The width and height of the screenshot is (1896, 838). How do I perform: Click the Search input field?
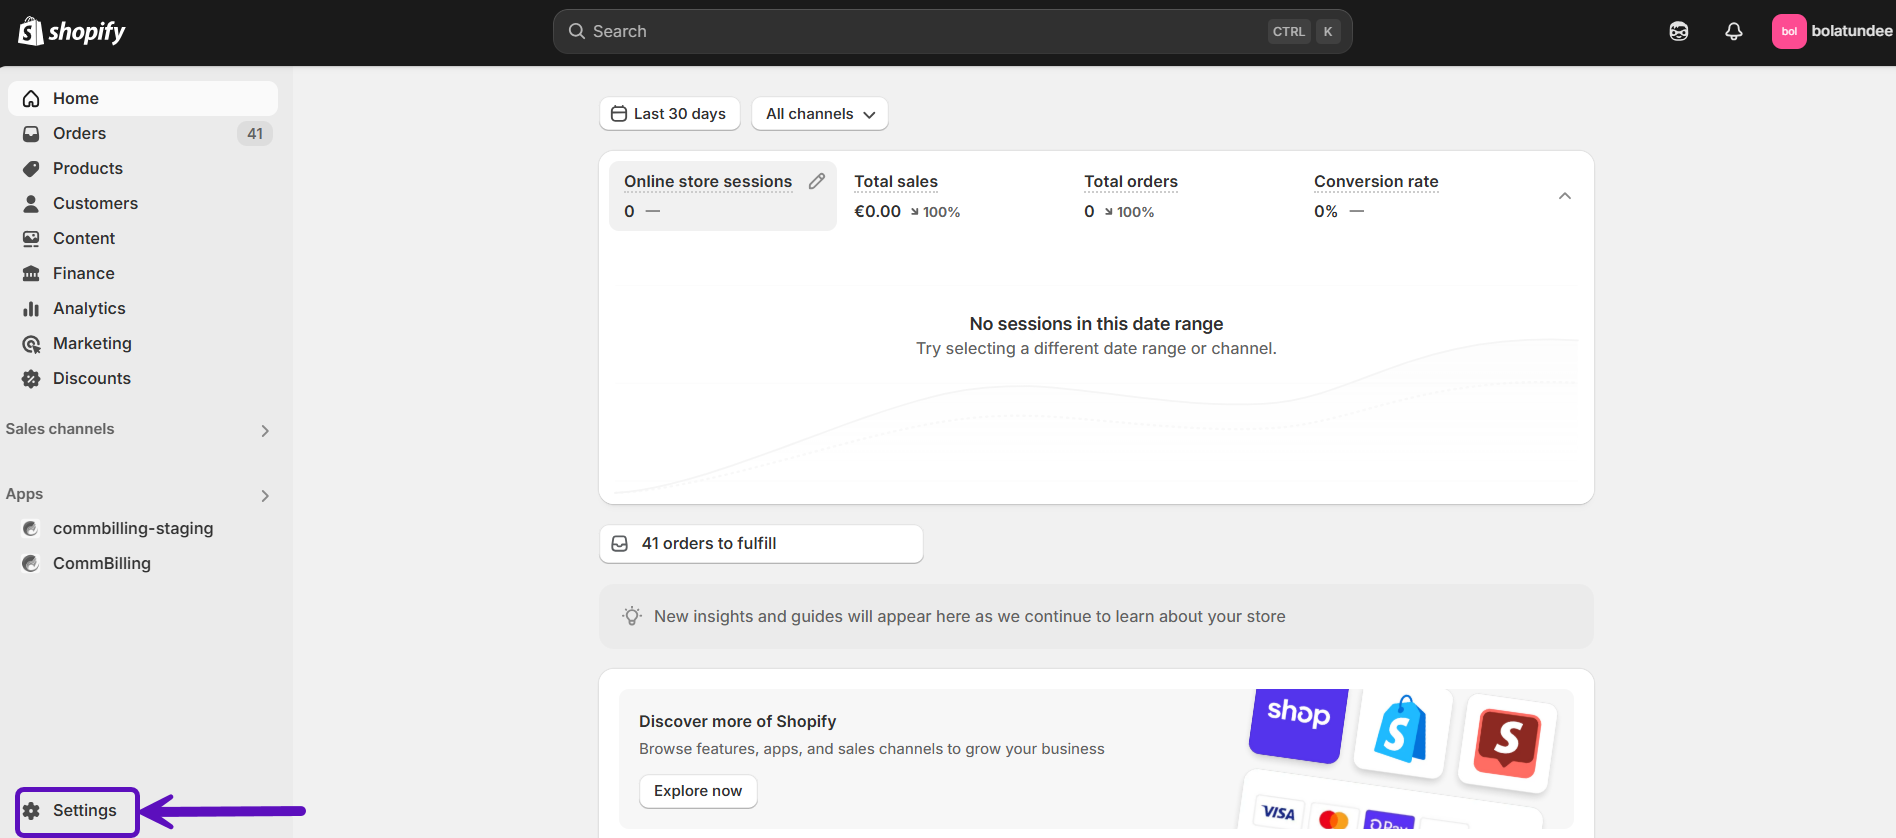click(x=920, y=32)
